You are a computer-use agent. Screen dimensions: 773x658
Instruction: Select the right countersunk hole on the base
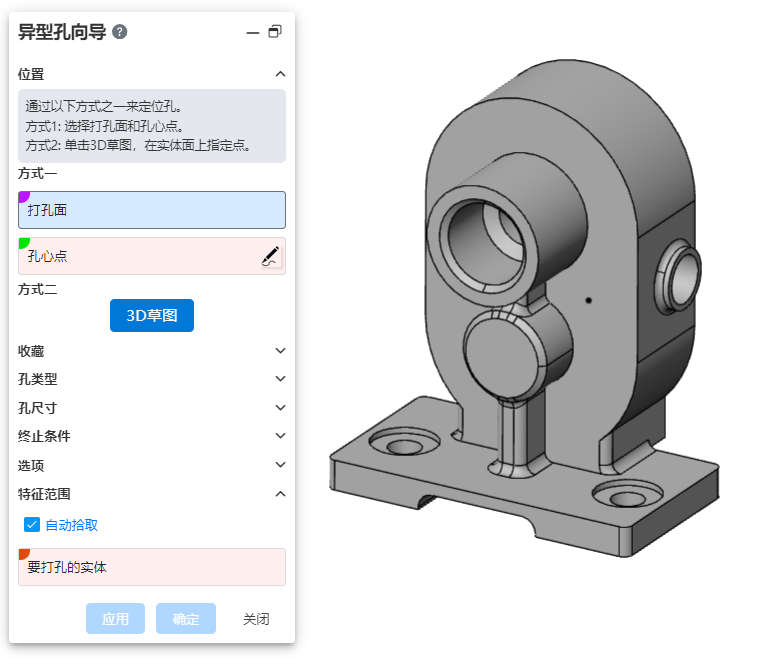(628, 495)
